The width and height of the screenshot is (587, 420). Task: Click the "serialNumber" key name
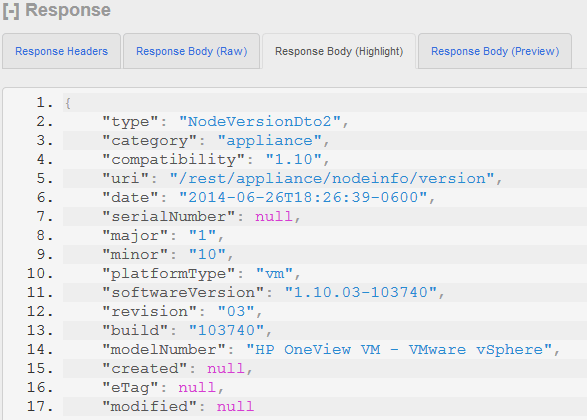(168, 217)
